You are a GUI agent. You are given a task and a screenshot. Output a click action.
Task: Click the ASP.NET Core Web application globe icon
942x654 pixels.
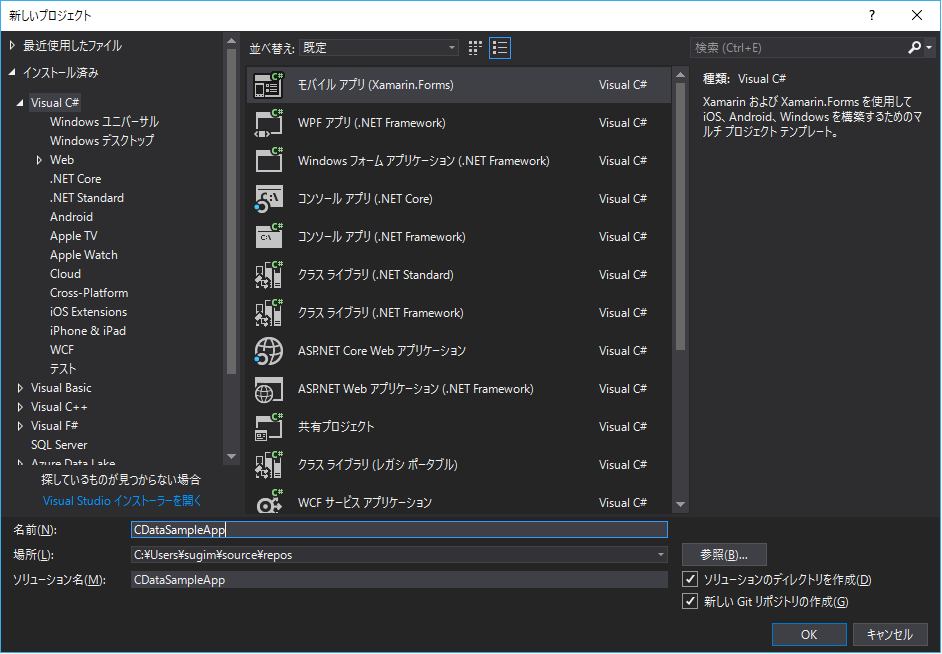(269, 351)
